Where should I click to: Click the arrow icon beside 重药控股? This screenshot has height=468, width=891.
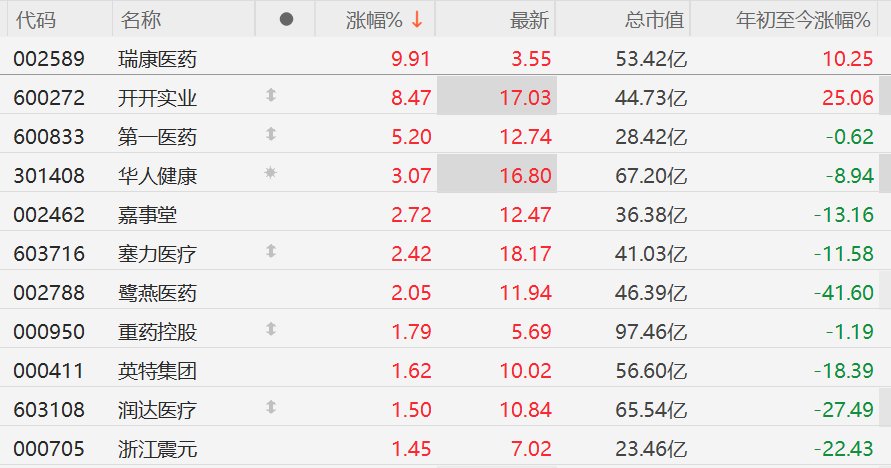point(271,329)
